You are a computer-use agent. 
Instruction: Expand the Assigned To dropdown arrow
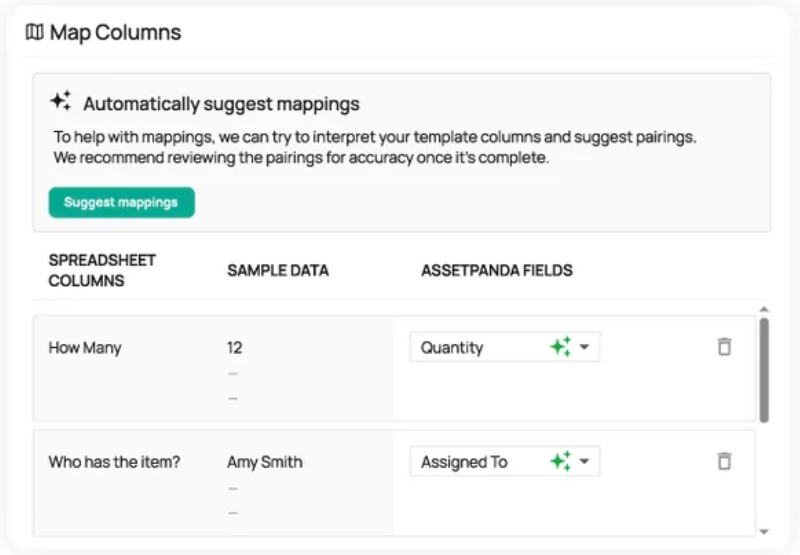point(585,461)
